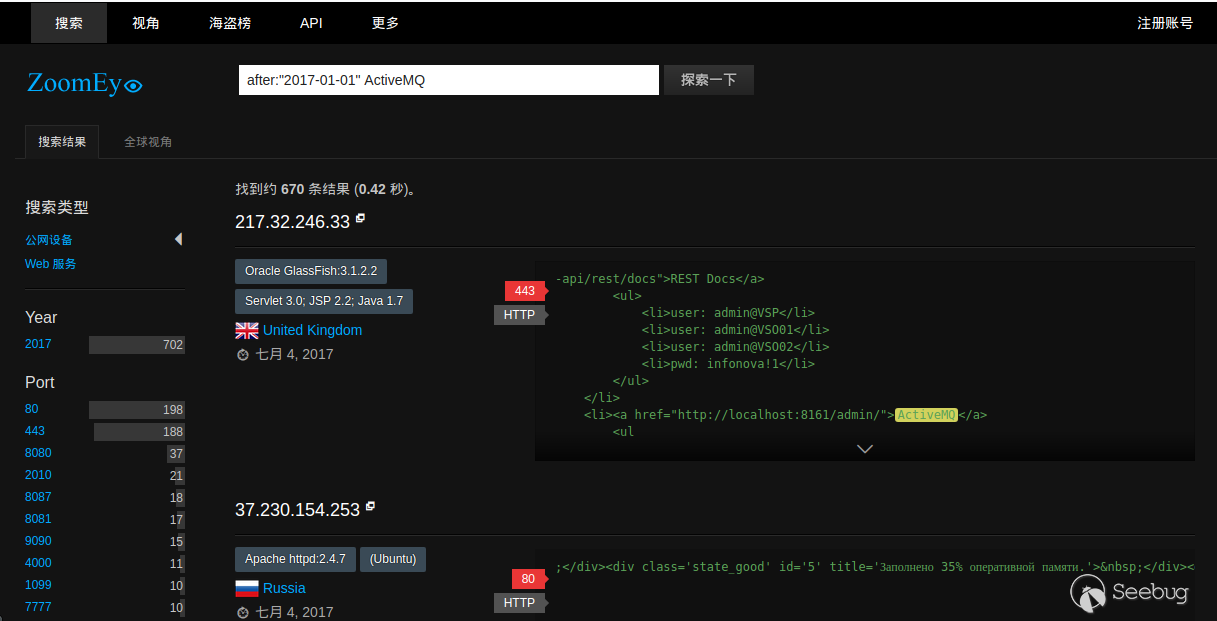This screenshot has height=621, width=1217.
Task: Filter by year 2017
Action: [38, 344]
